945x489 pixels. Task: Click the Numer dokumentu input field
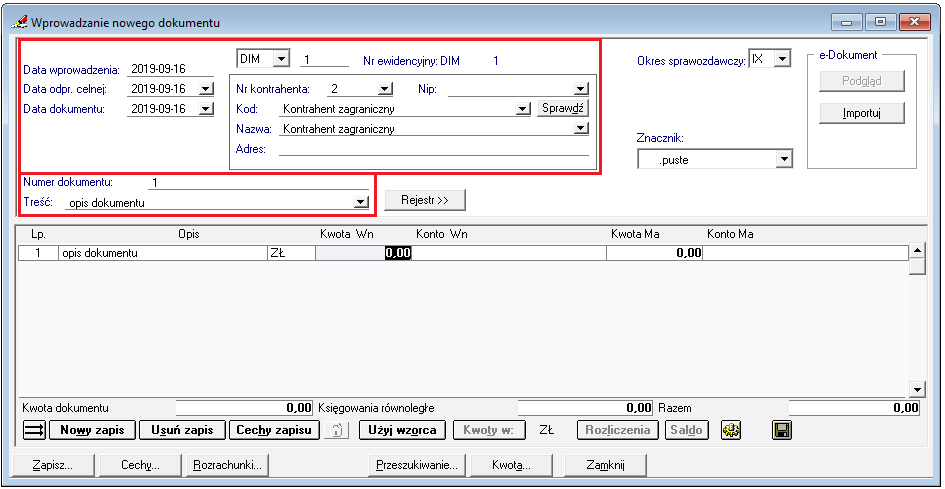tap(258, 183)
